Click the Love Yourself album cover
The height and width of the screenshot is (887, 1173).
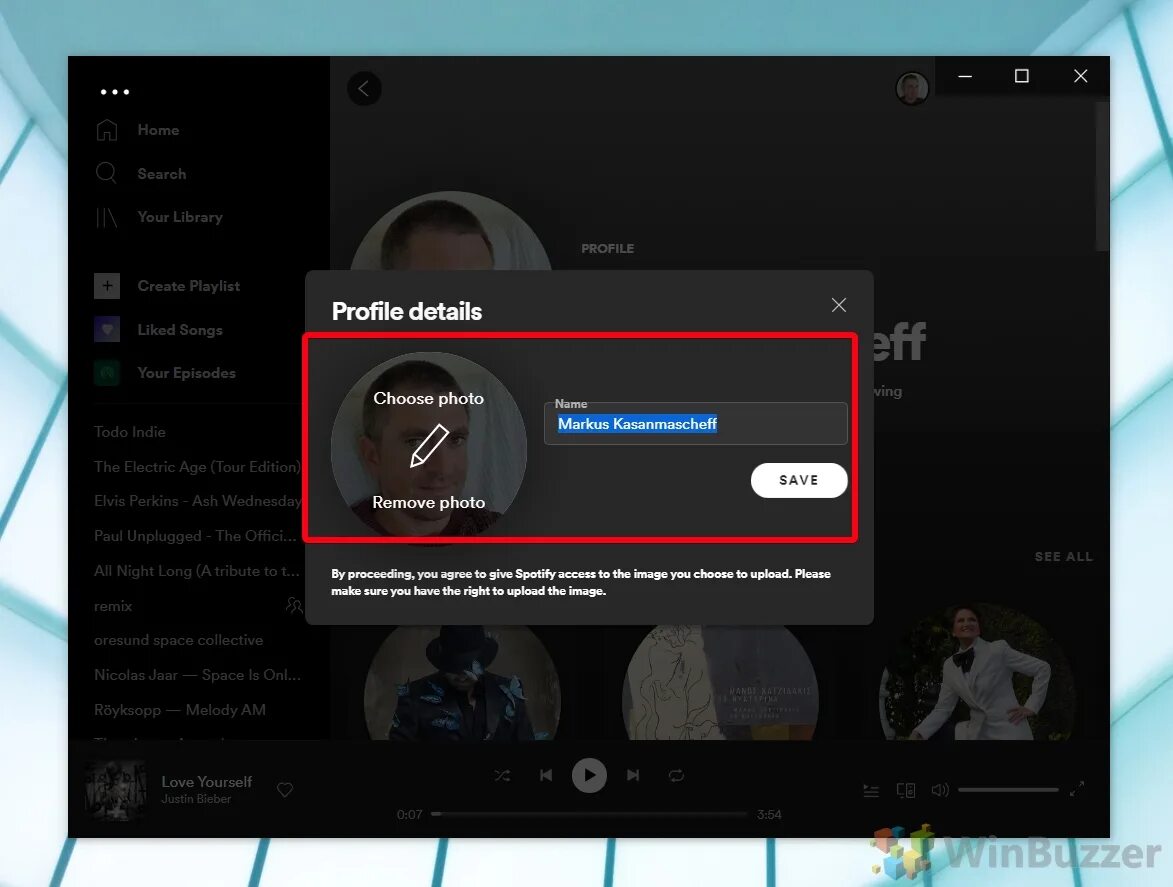[x=116, y=790]
